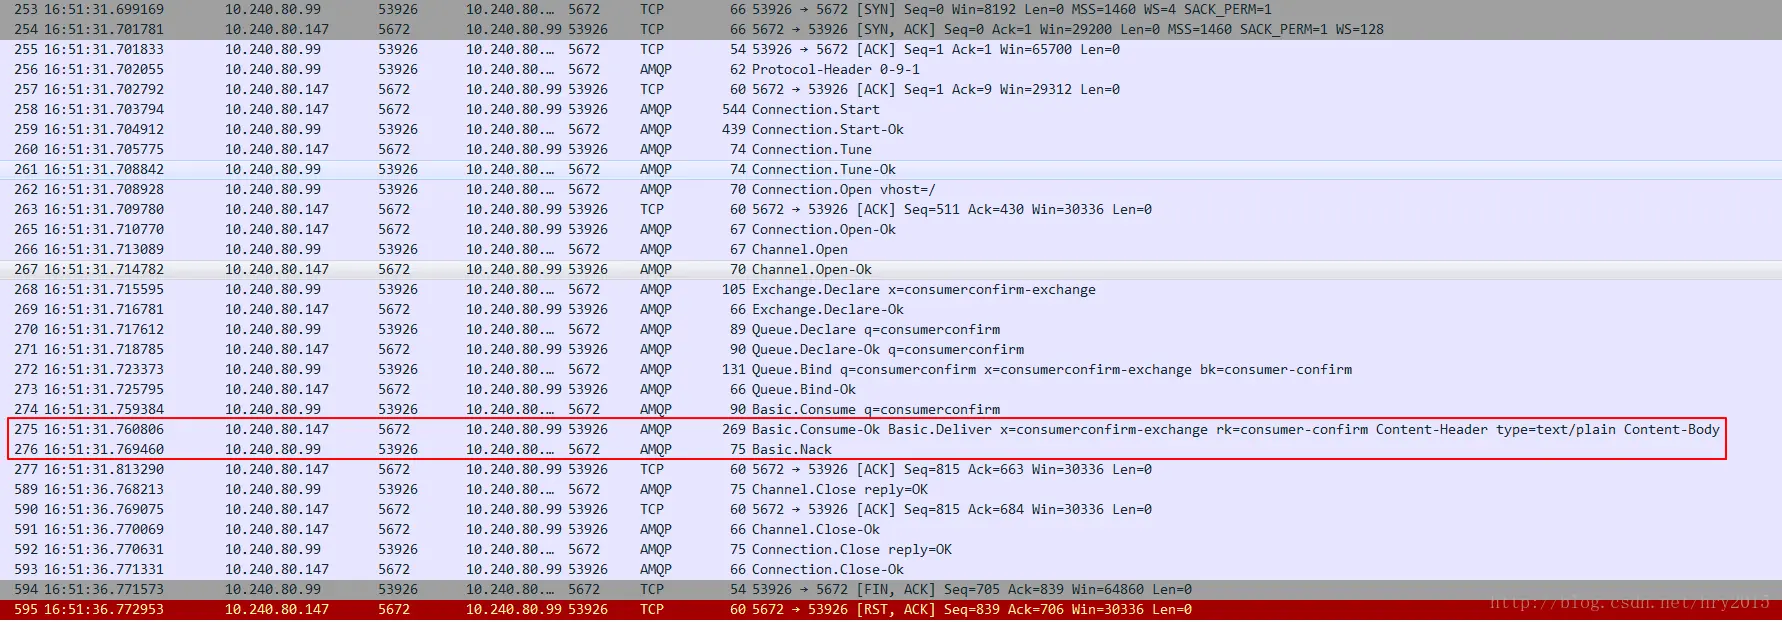Select packet 263 ACK Seq=511 row
Image resolution: width=1782 pixels, height=622 pixels.
coord(891,209)
